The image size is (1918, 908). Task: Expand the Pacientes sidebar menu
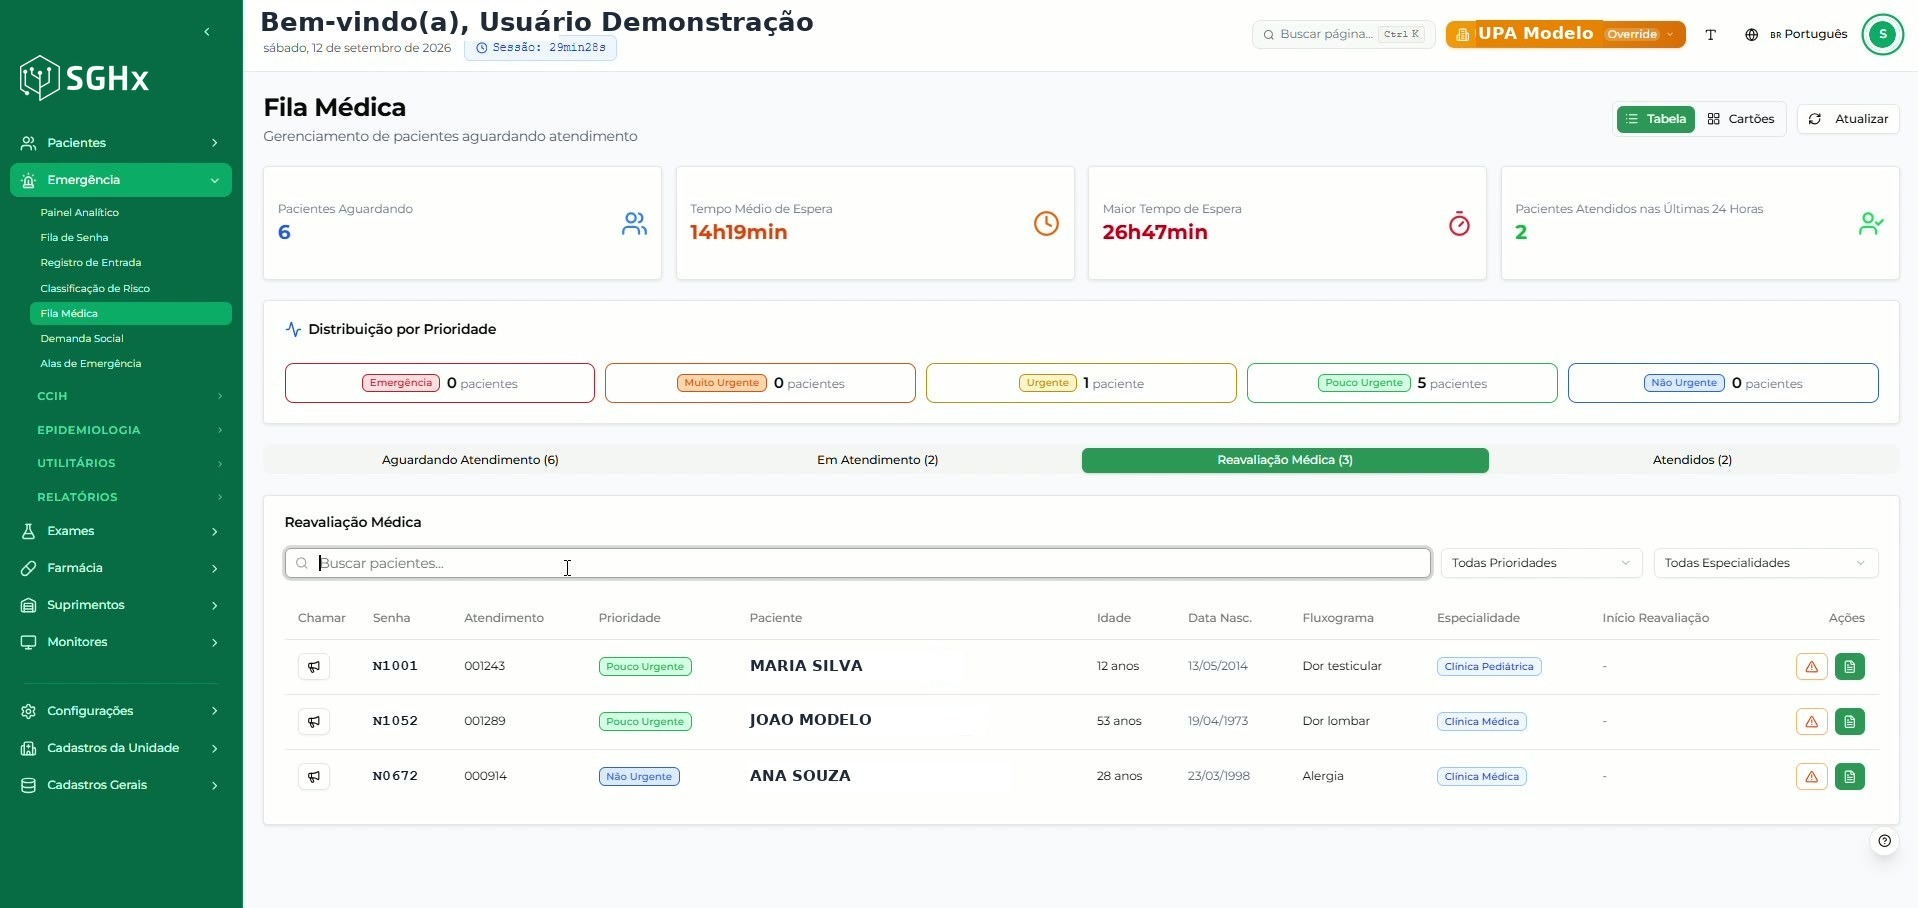click(121, 143)
